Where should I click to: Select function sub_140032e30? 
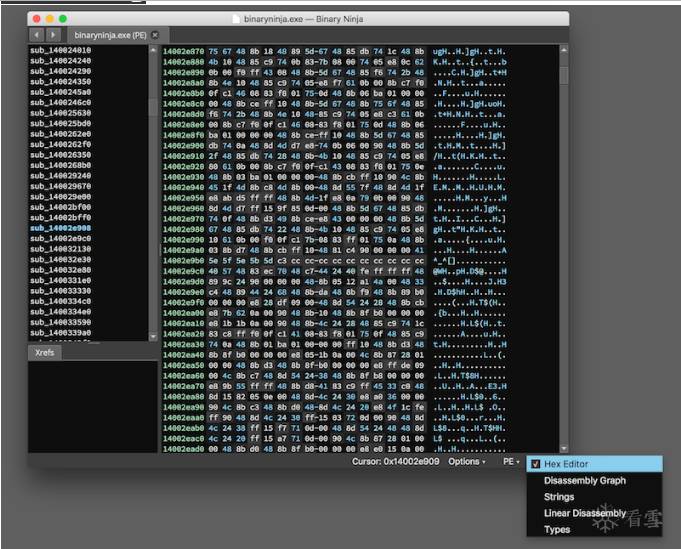pyautogui.click(x=60, y=259)
